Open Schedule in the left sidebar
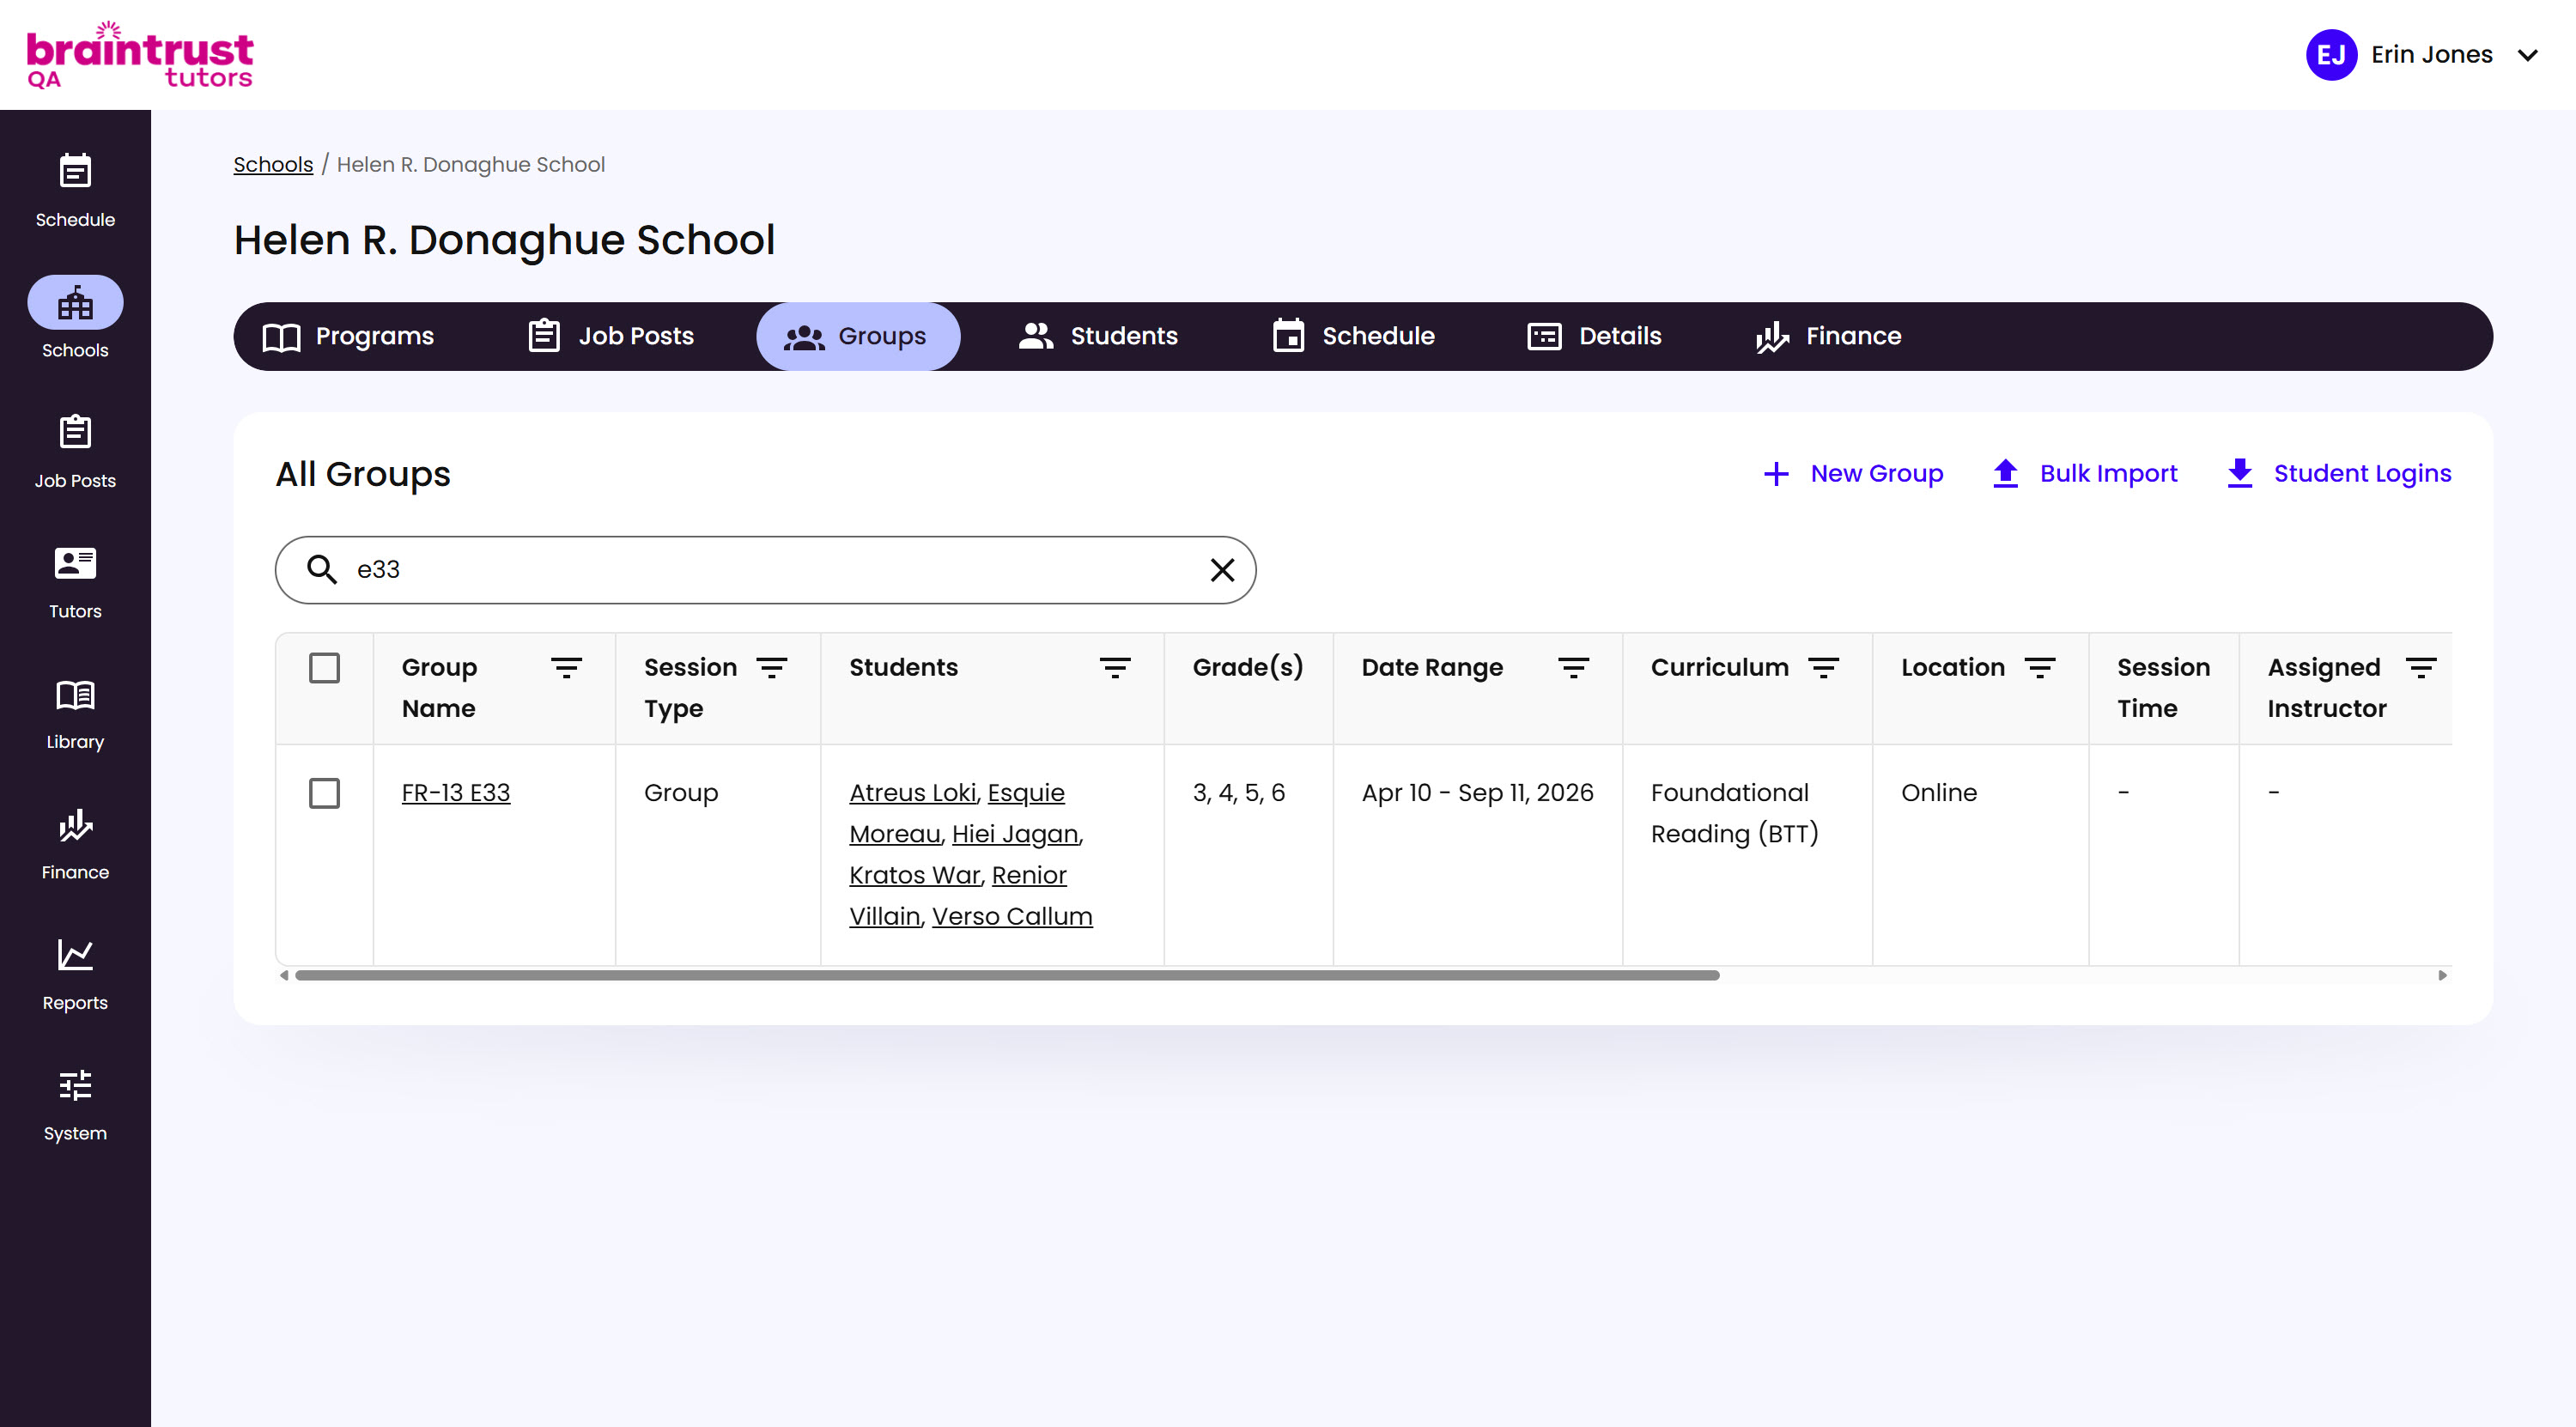2576x1427 pixels. pyautogui.click(x=75, y=190)
